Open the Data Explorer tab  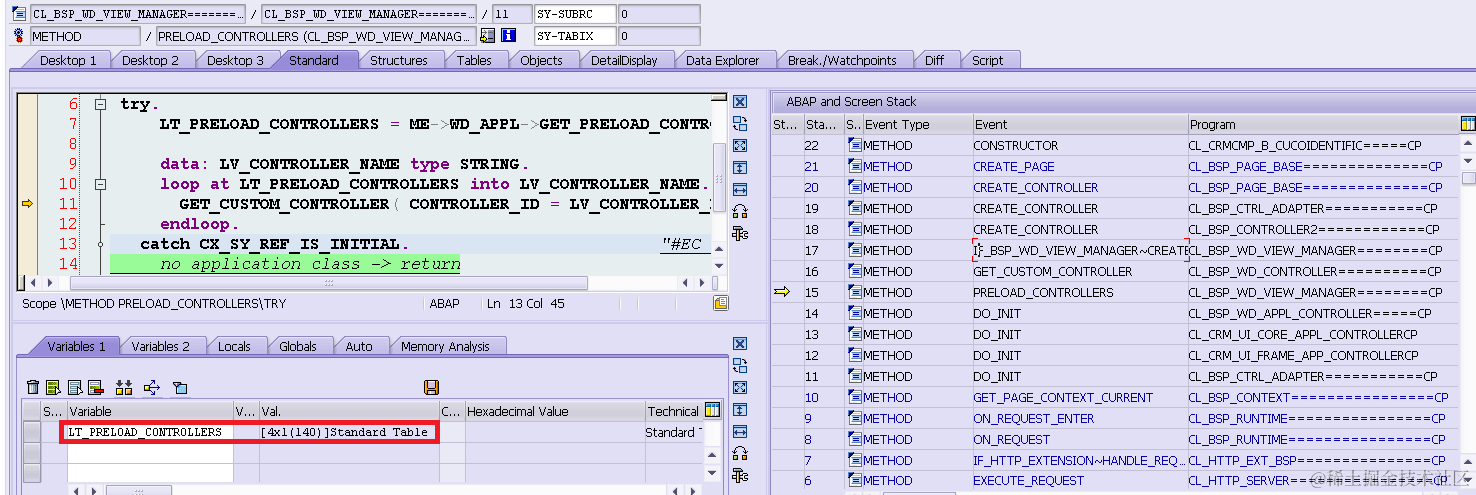tap(722, 60)
